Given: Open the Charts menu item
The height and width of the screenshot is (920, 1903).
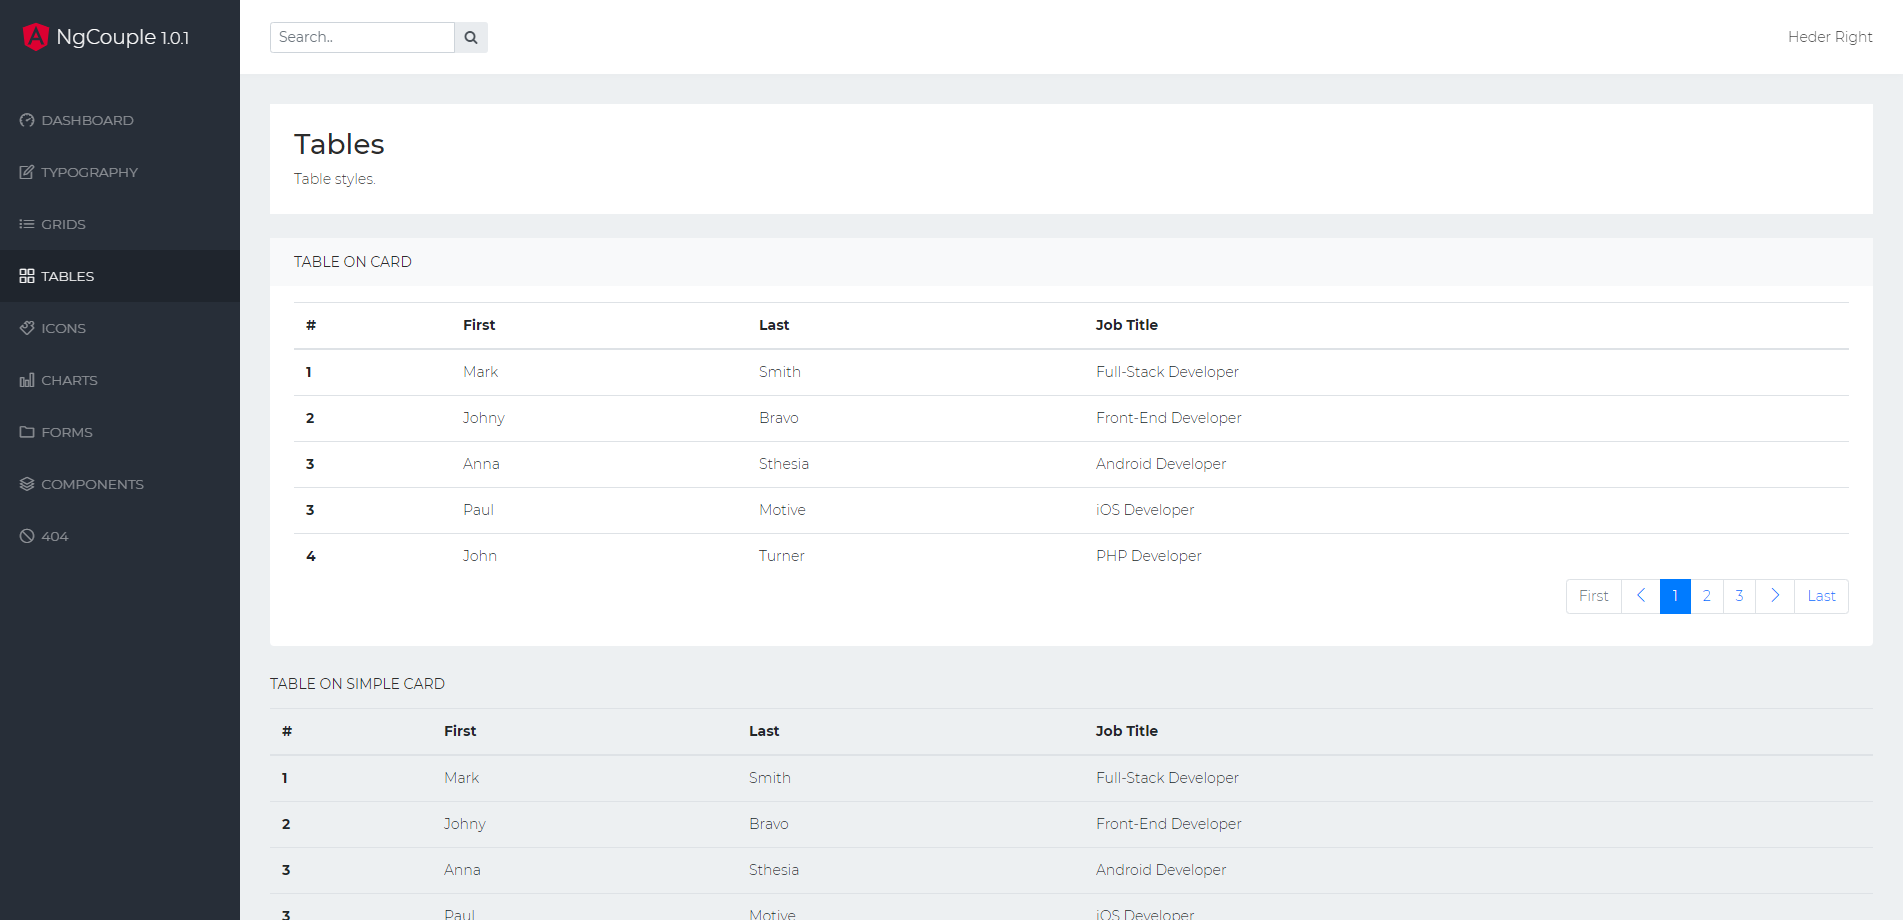Looking at the screenshot, I should pyautogui.click(x=120, y=380).
